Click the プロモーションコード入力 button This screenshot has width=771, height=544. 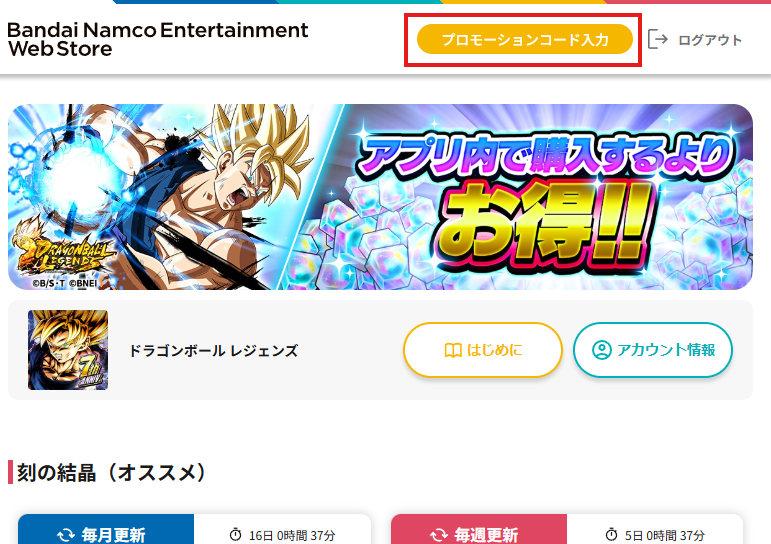[525, 39]
